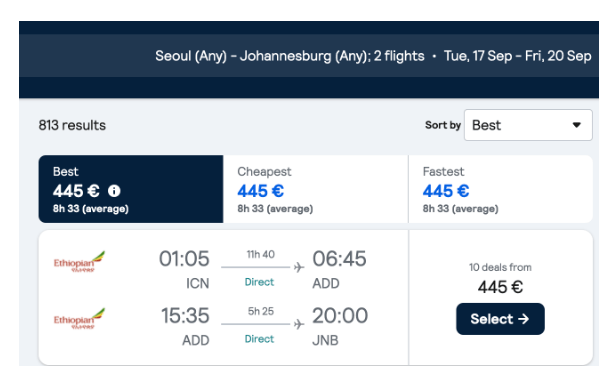610x378 pixels.
Task: Click the Direct label on the second leg
Action: point(259,339)
